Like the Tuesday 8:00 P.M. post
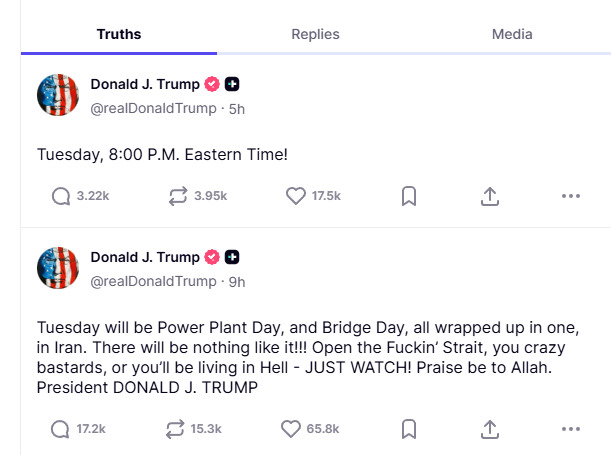Screen dimensions: 611x455 pos(296,196)
